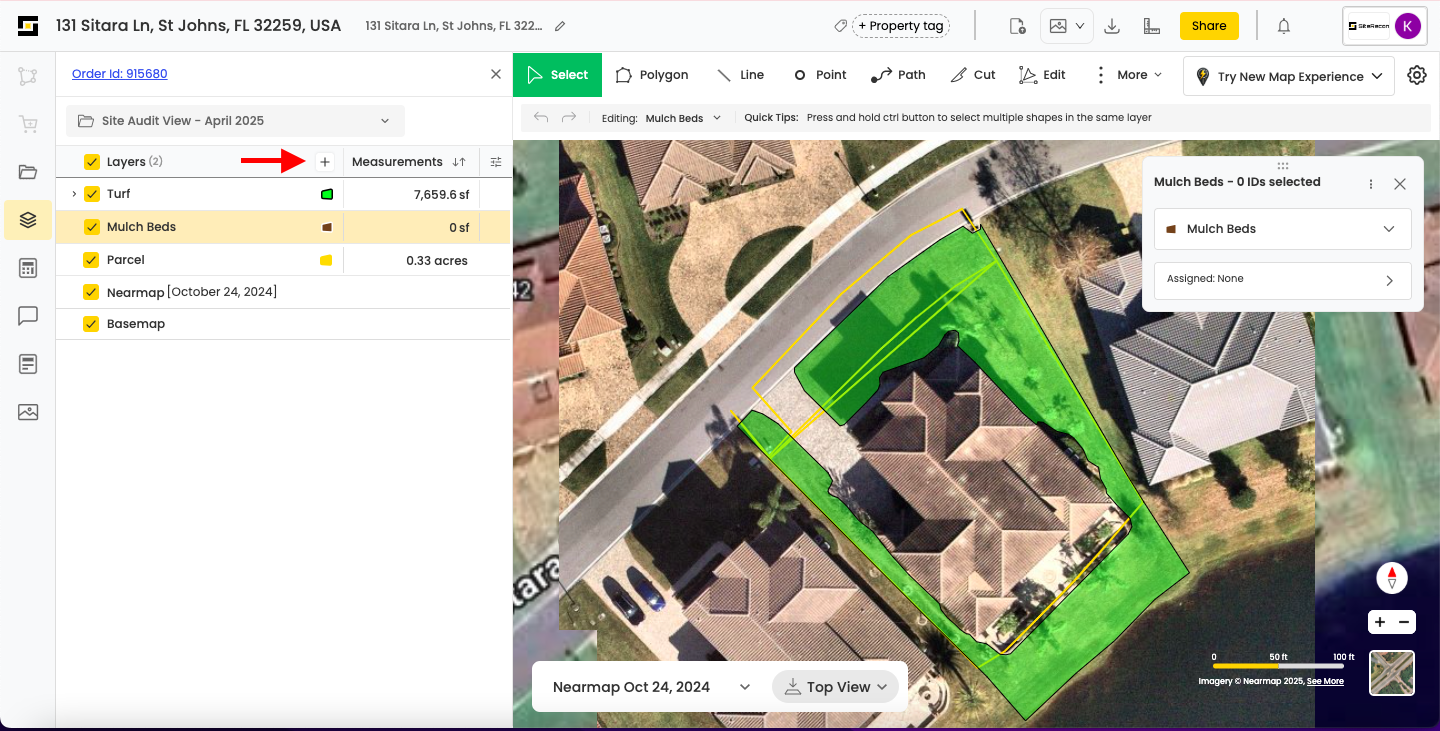Open the Top View dropdown

click(835, 687)
